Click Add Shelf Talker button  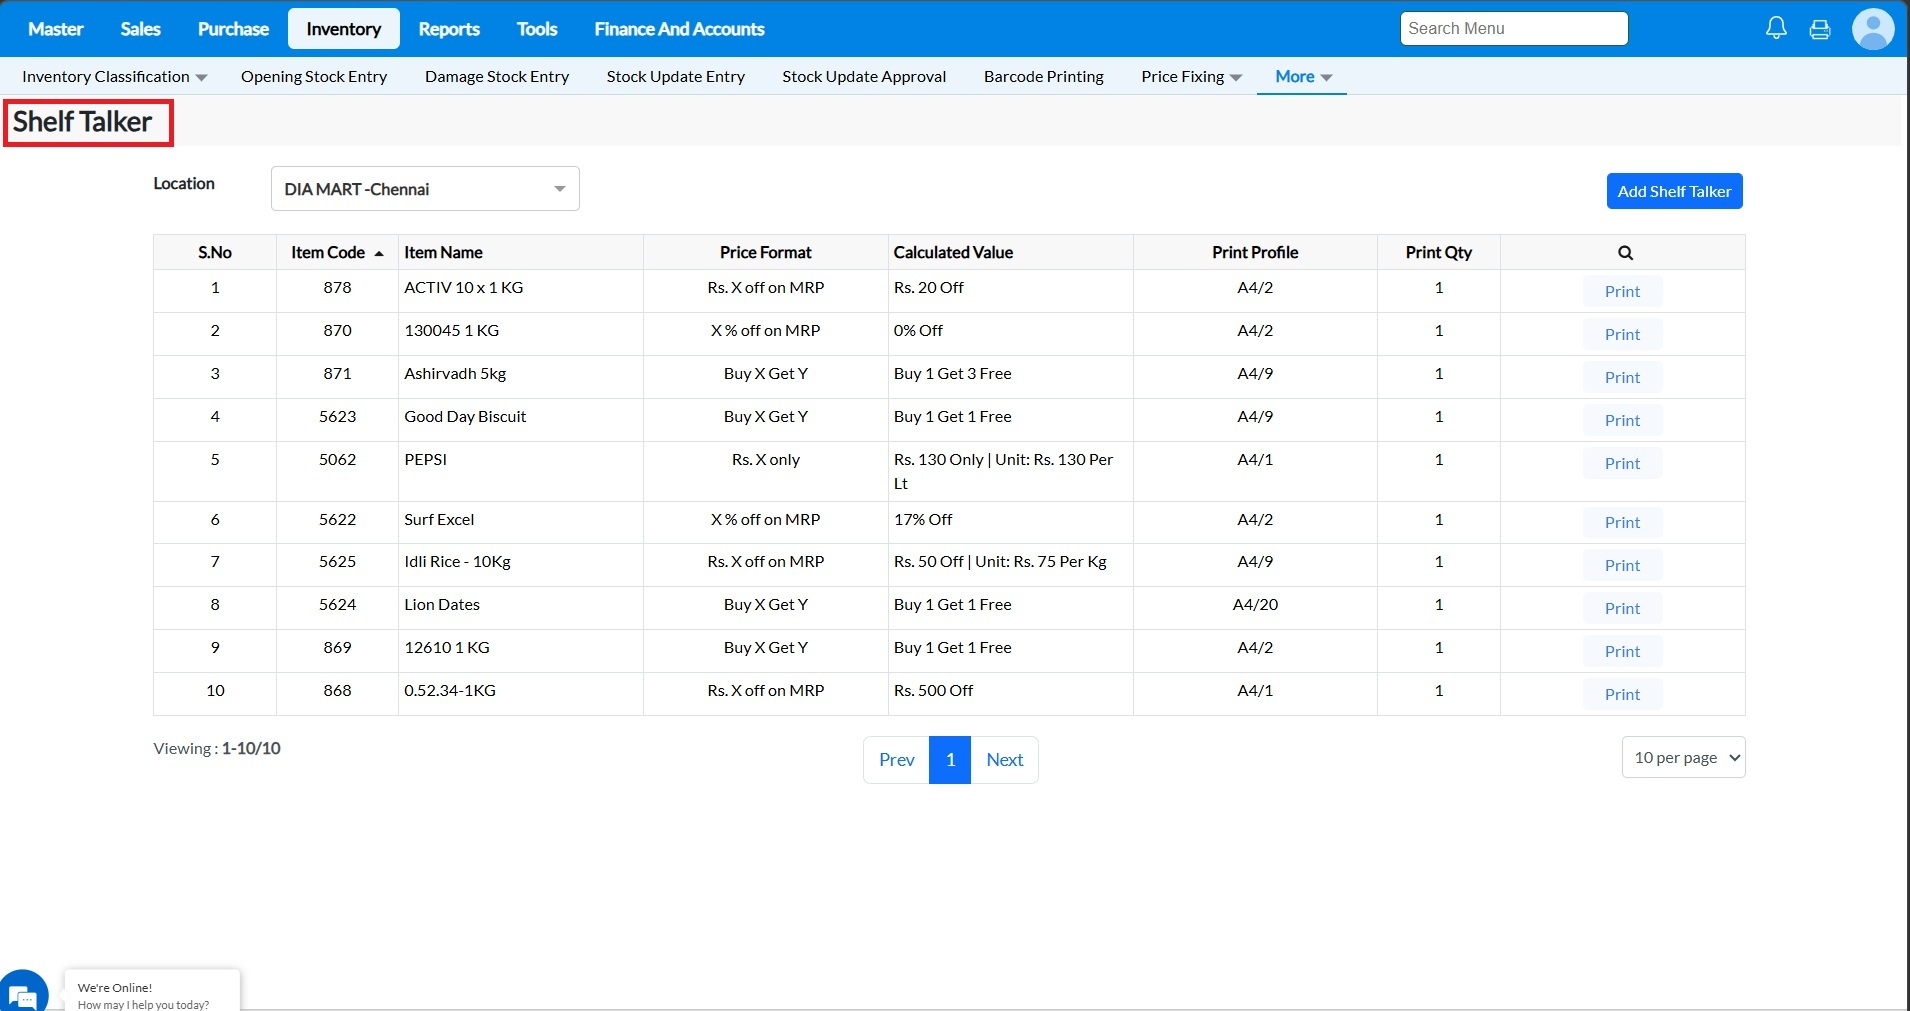point(1674,191)
